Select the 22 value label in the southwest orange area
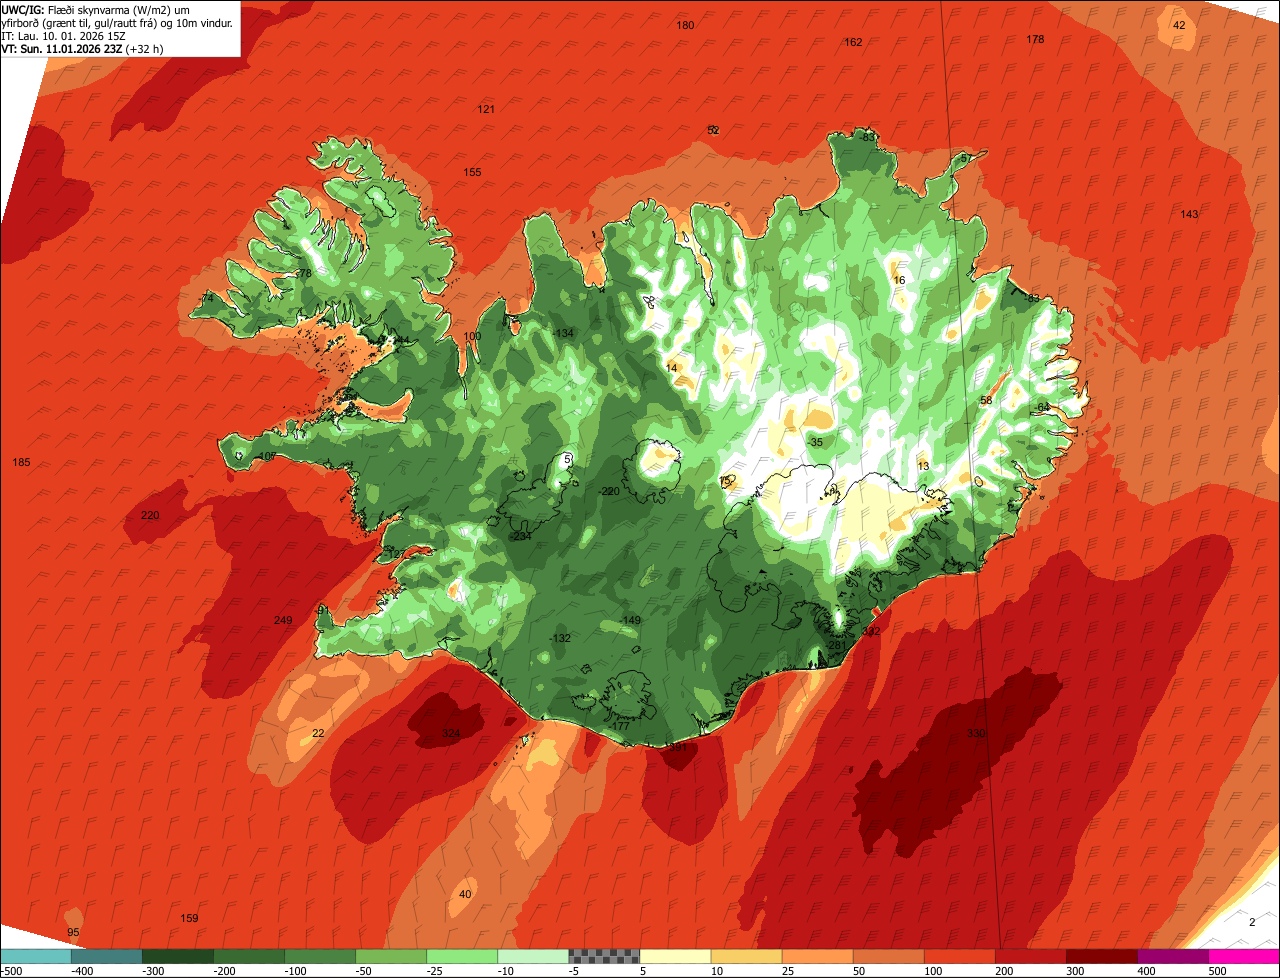This screenshot has height=978, width=1280. (x=318, y=733)
